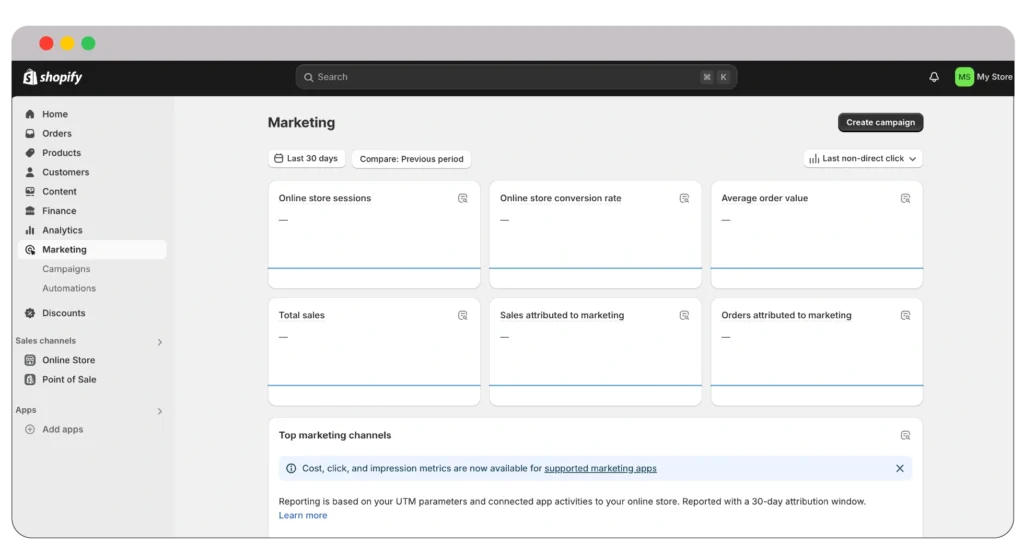Open Automations under Marketing

(69, 288)
